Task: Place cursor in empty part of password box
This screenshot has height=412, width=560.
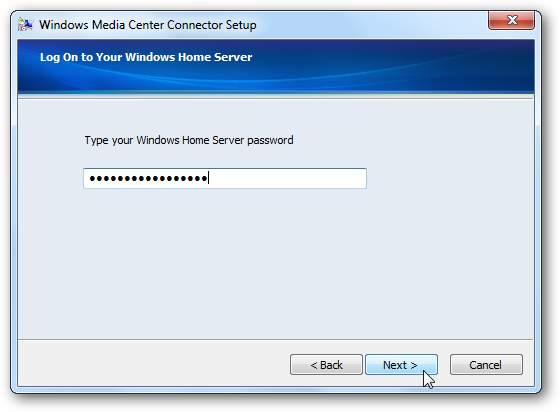Action: 288,178
